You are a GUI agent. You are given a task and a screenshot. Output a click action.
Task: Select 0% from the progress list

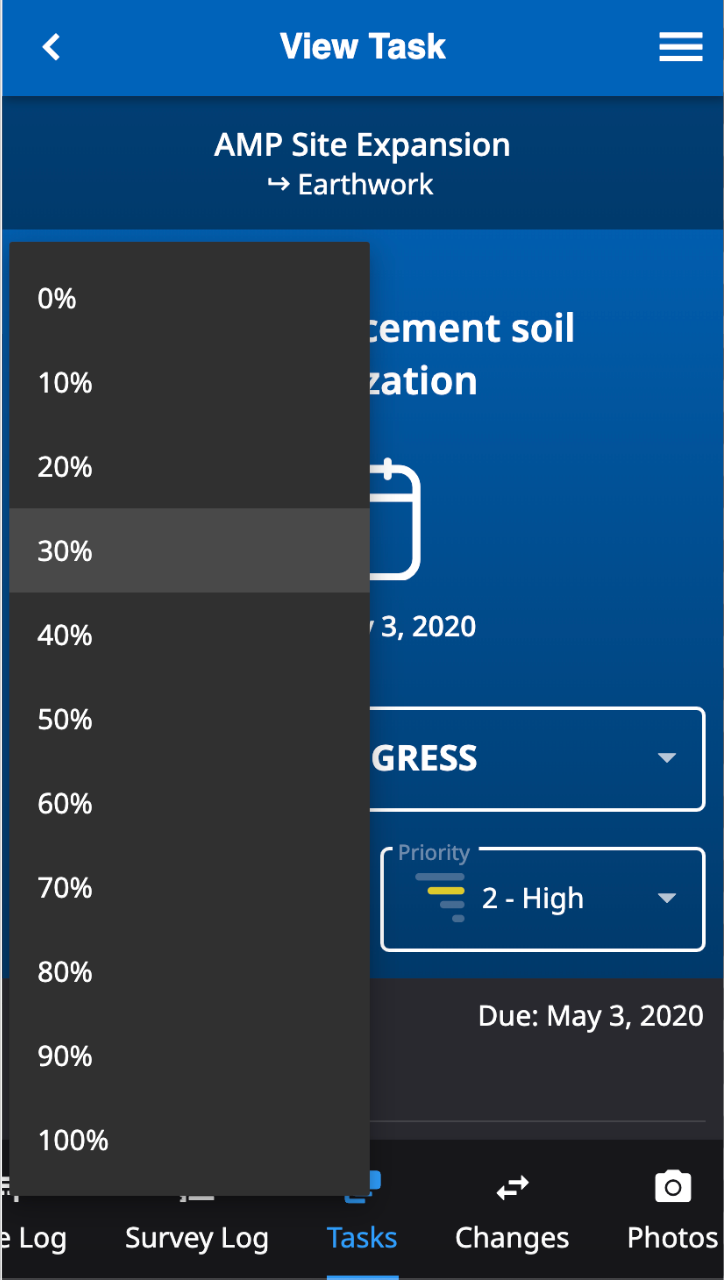(x=189, y=298)
